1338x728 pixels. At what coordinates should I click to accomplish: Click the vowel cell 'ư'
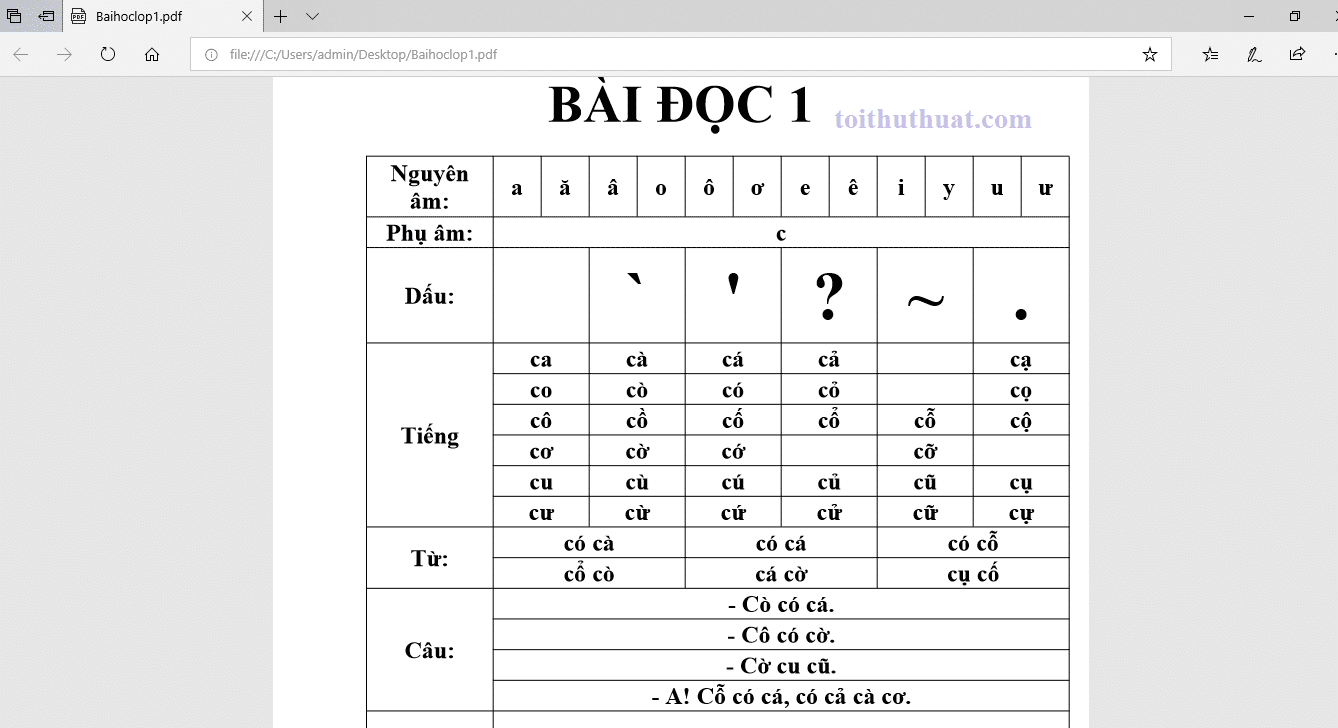[x=1045, y=187]
